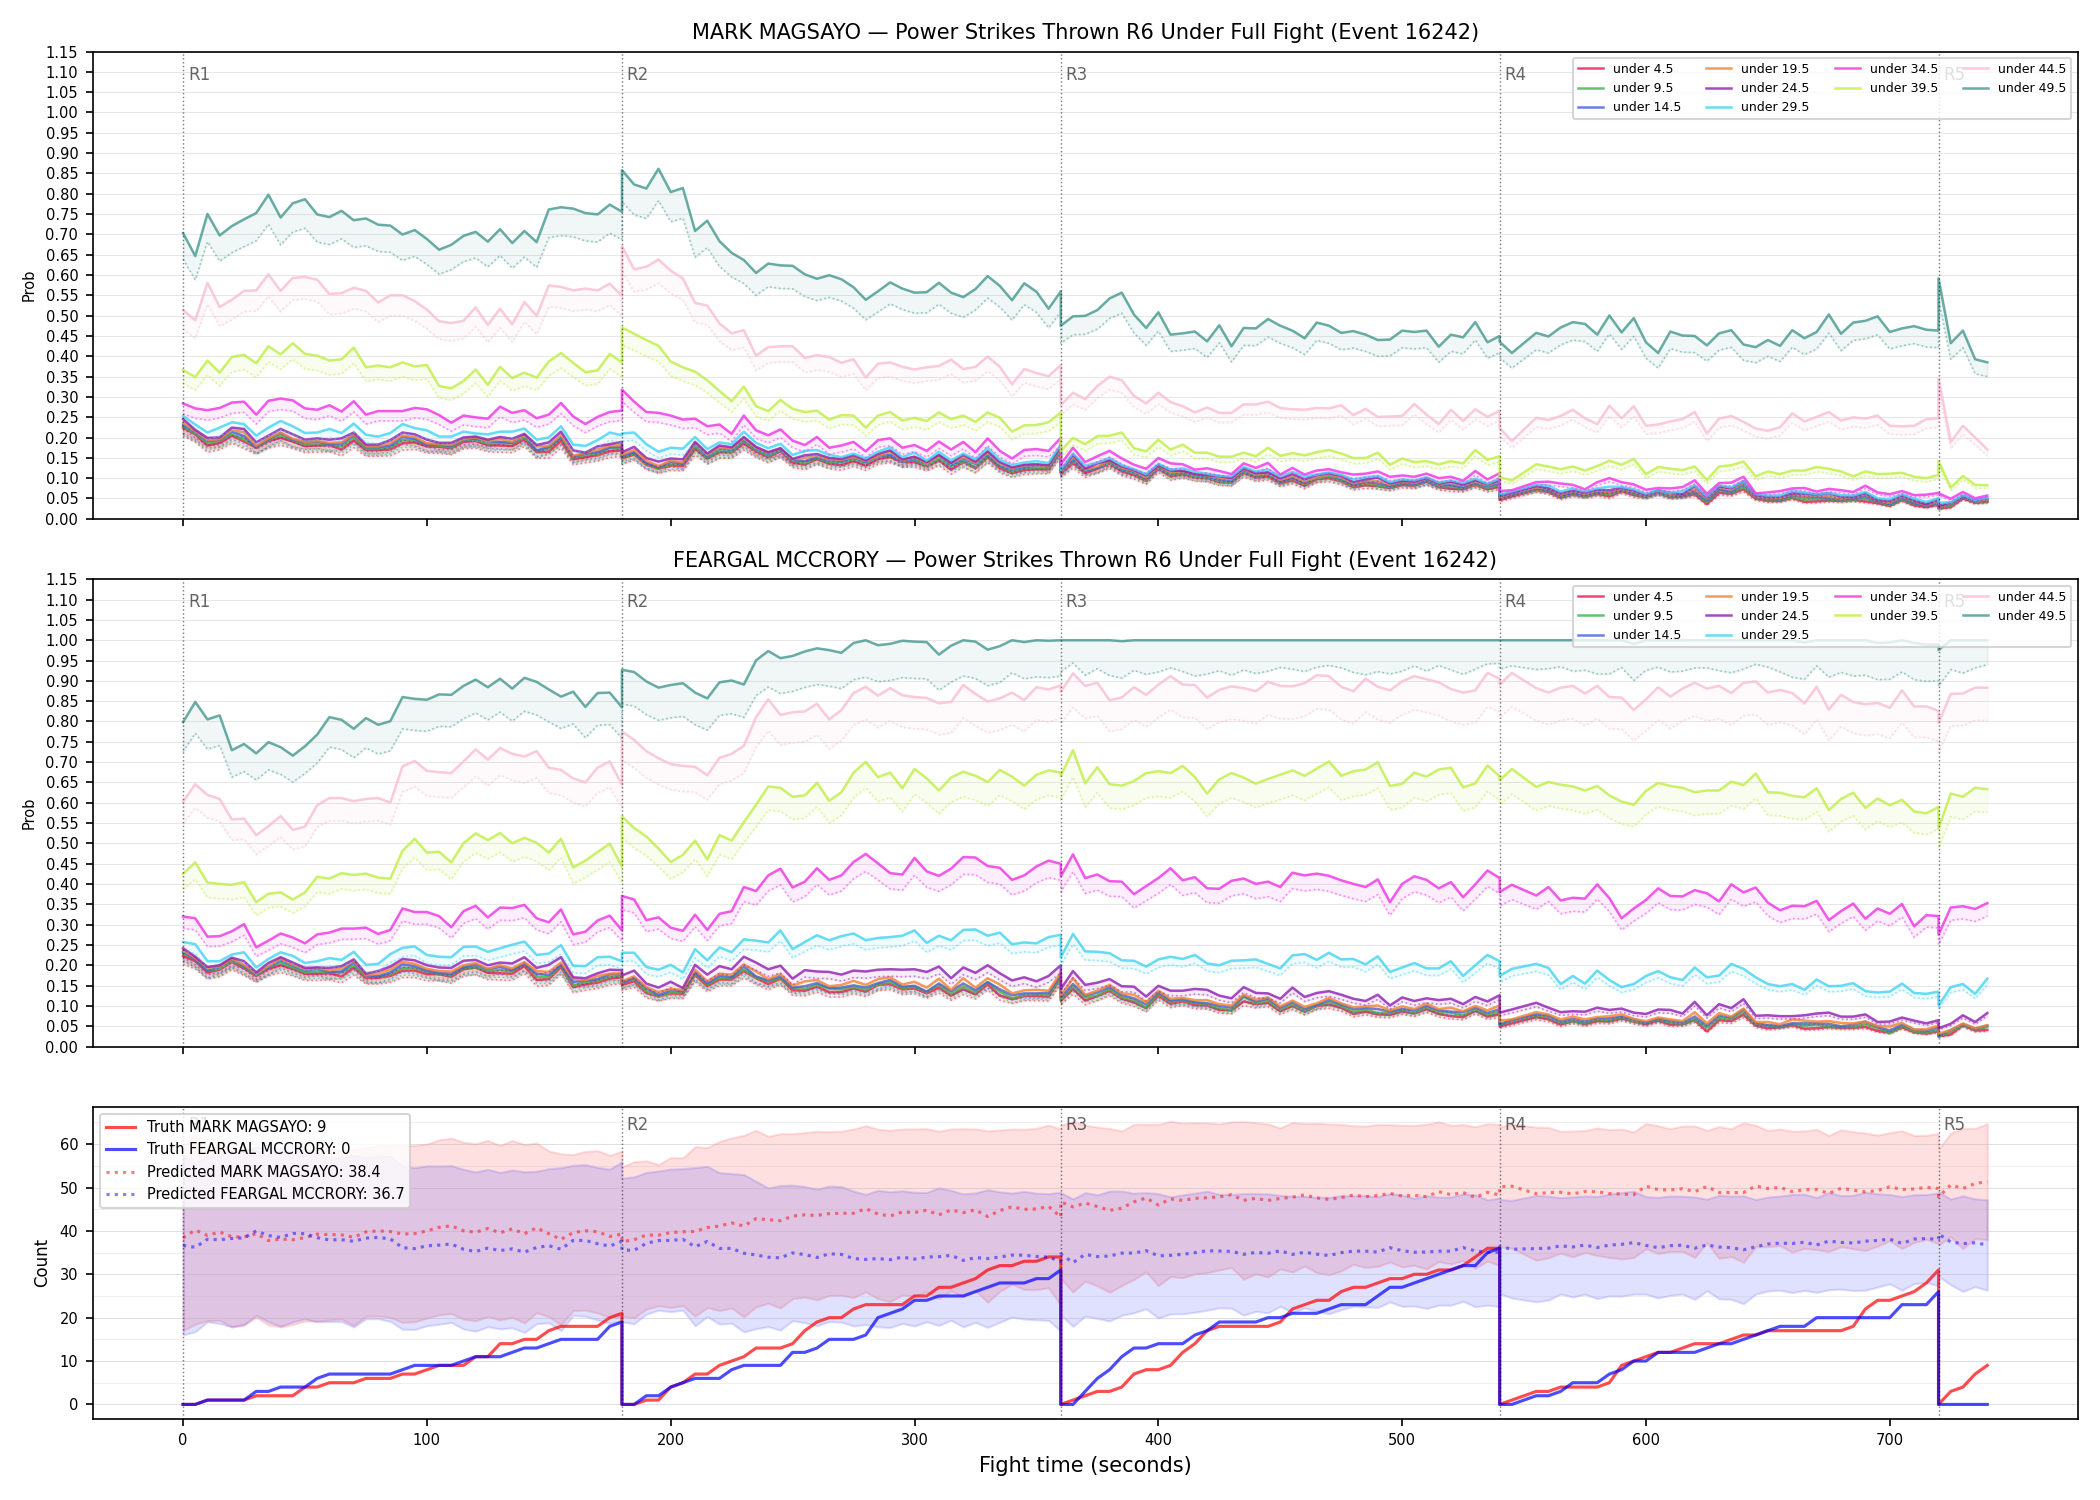Click the 50 tick on the Count axis
Screen dimensions: 2100x1500
(x=69, y=1188)
